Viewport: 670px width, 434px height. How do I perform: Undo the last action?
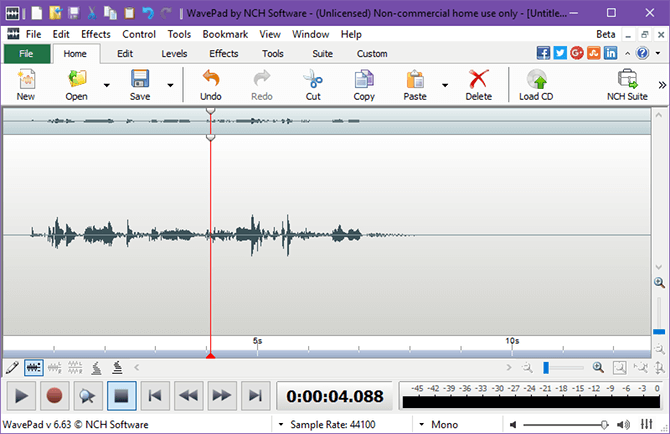click(211, 79)
